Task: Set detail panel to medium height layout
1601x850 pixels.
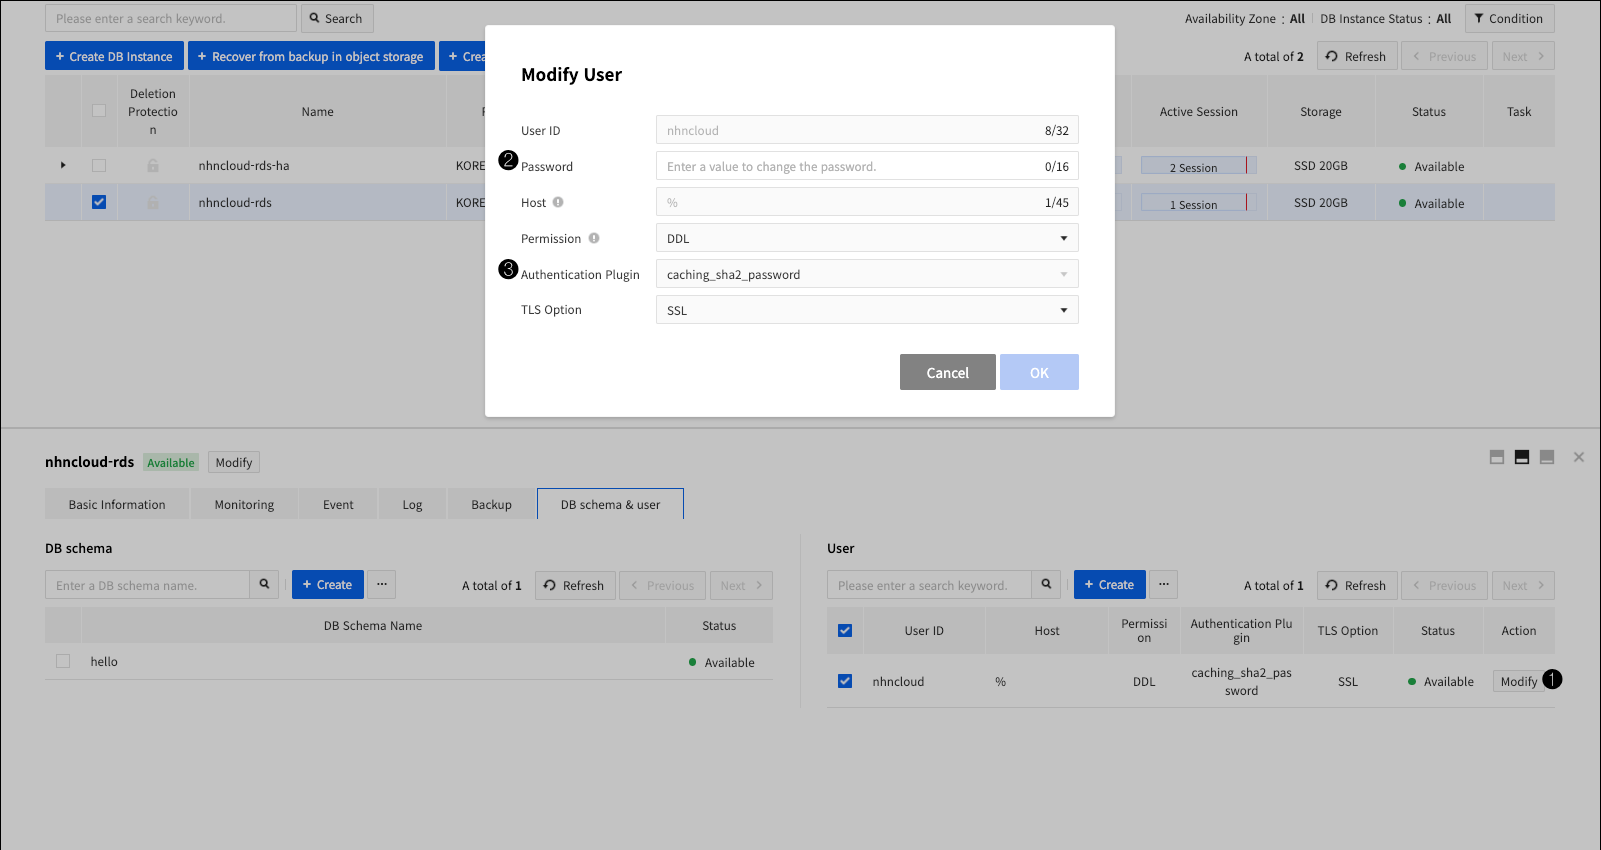Action: point(1522,457)
